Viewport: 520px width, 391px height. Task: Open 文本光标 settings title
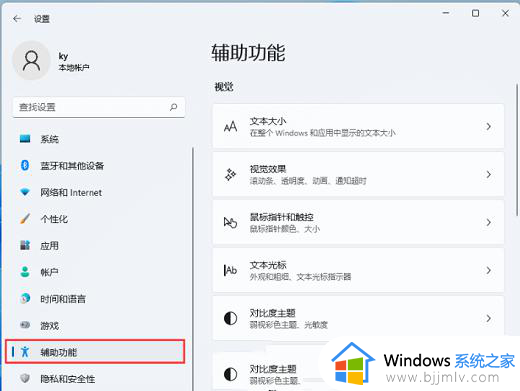click(268, 265)
